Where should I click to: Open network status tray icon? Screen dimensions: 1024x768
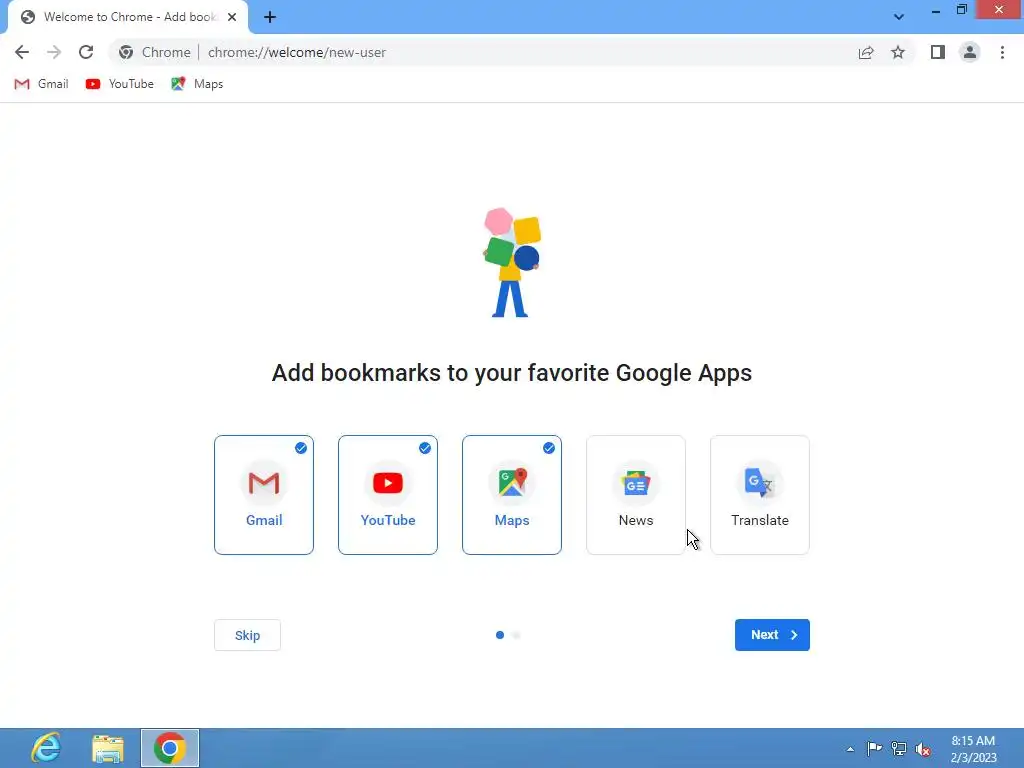click(x=899, y=749)
